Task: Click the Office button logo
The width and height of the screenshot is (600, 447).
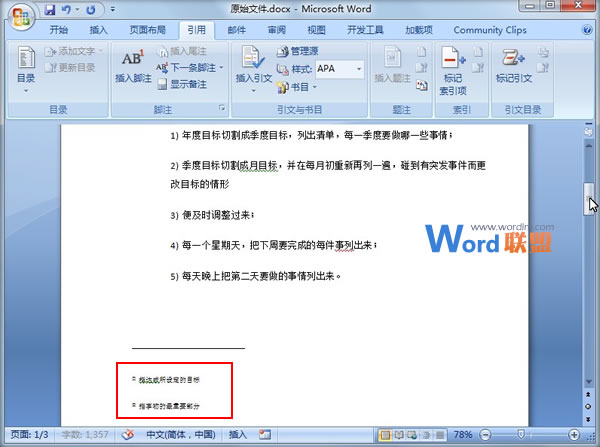Action: 21,17
